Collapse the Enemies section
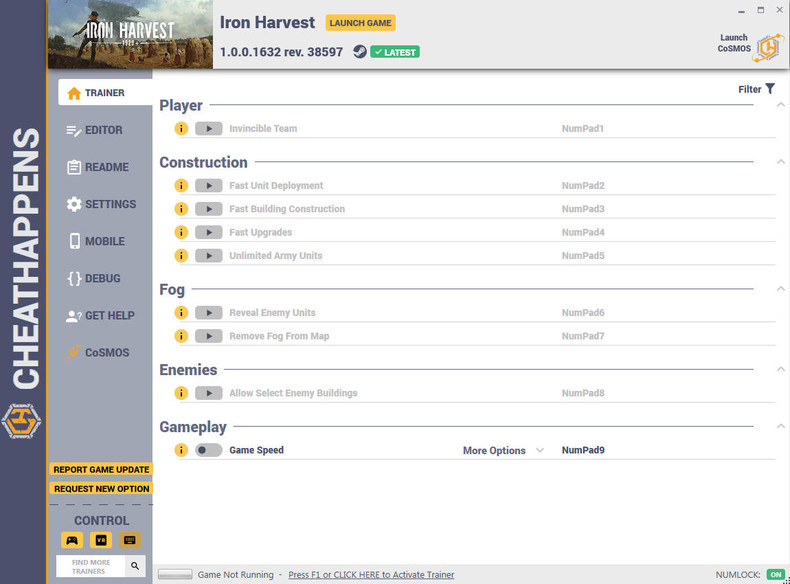Image resolution: width=790 pixels, height=584 pixels. click(780, 369)
